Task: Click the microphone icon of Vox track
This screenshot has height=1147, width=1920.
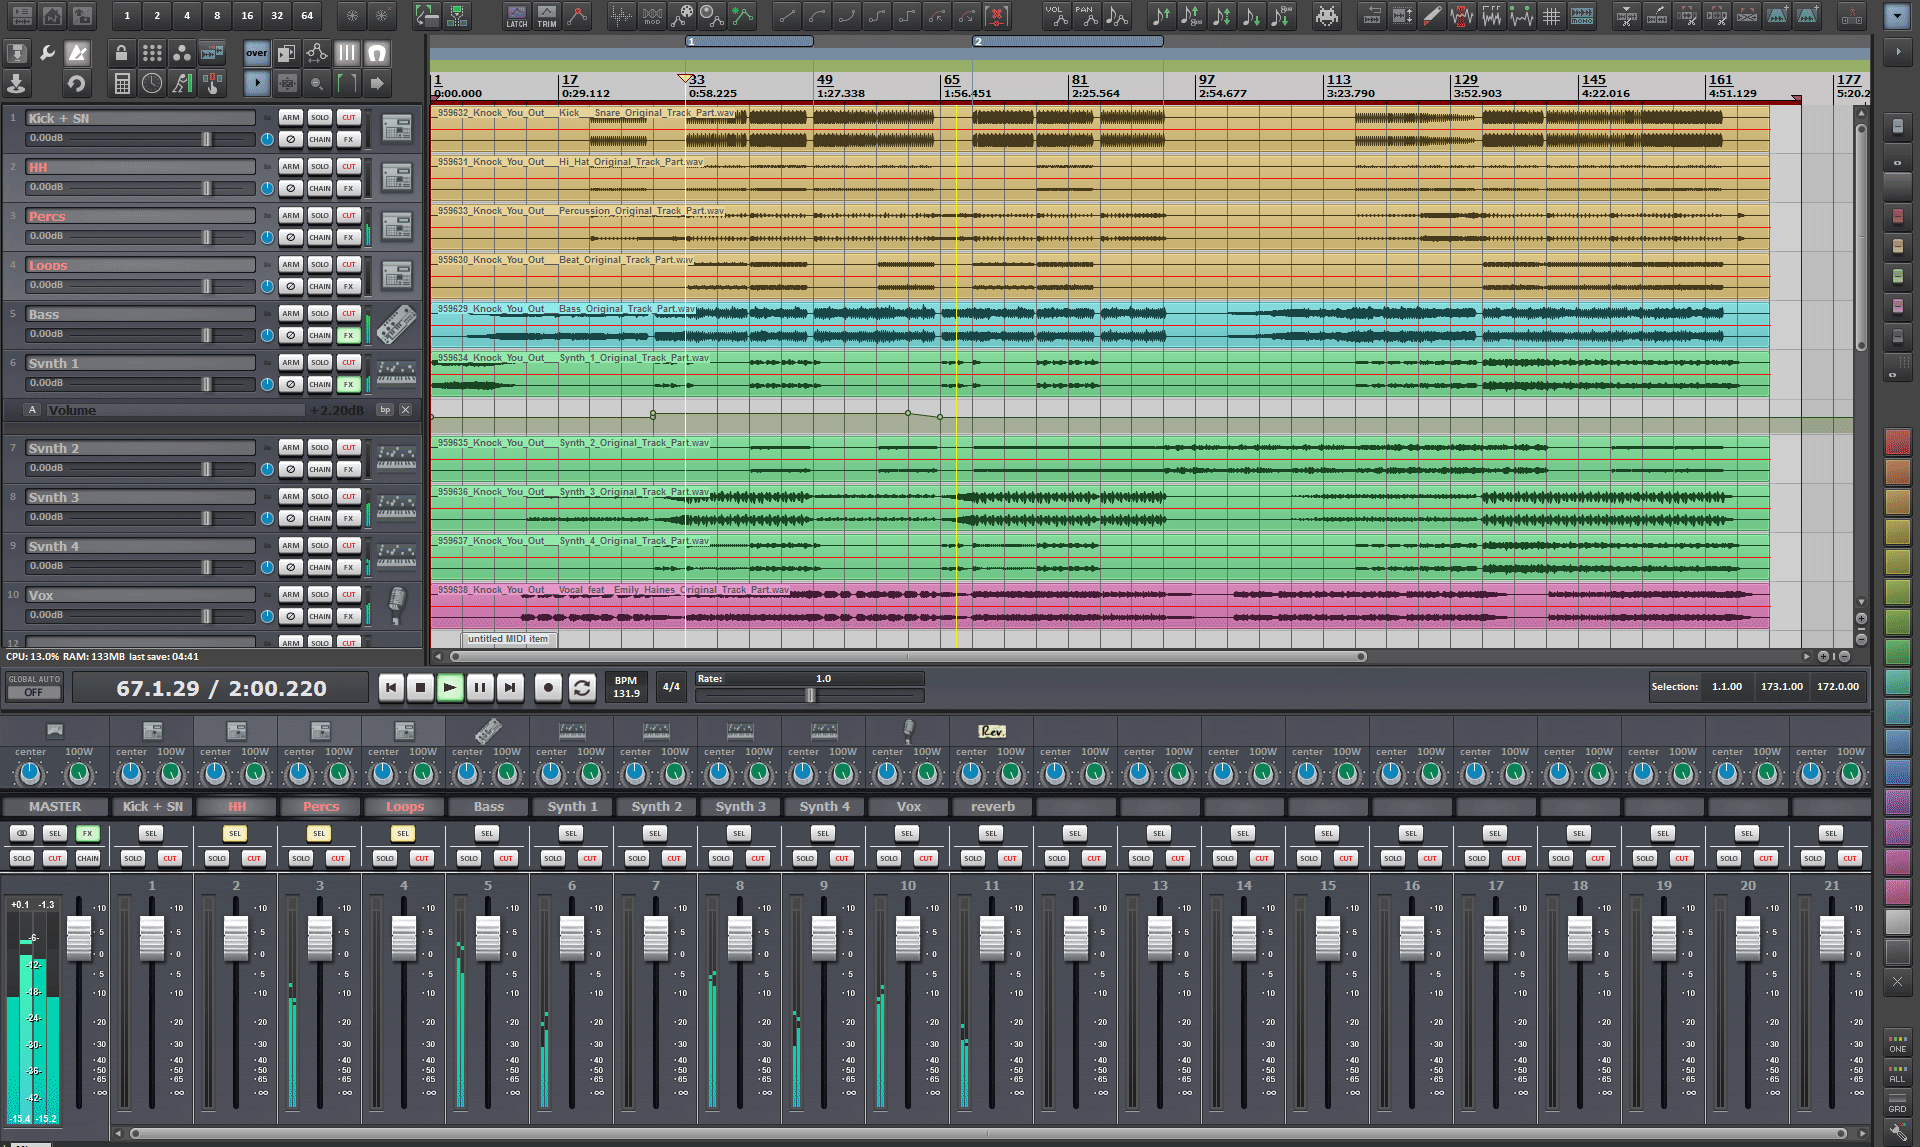Action: coord(397,604)
